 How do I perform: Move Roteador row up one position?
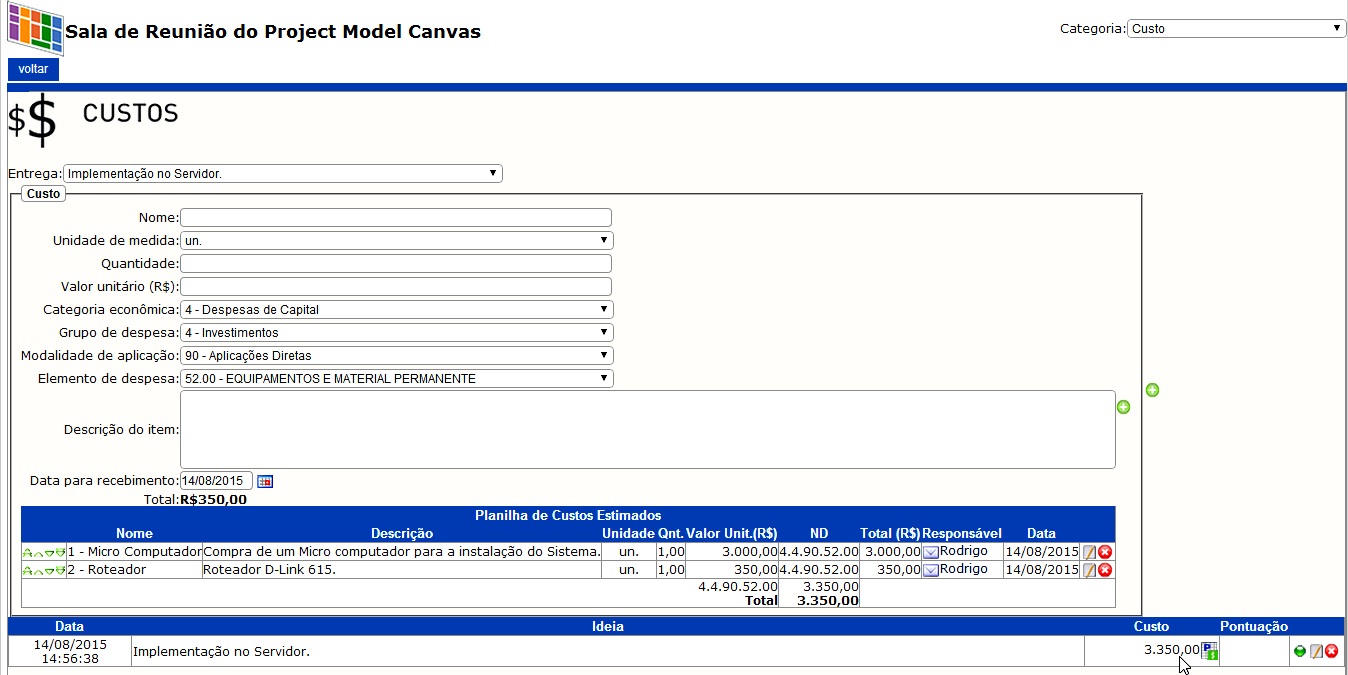click(x=38, y=571)
